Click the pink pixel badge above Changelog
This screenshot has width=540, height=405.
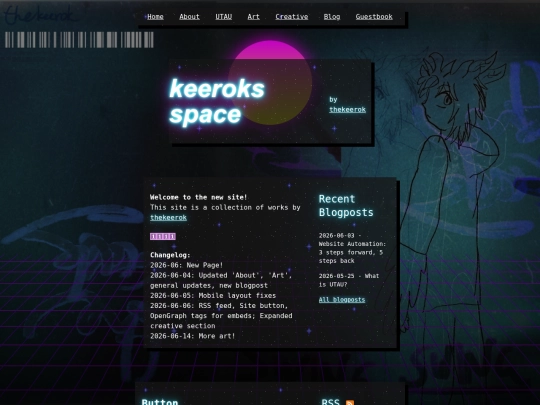[163, 236]
